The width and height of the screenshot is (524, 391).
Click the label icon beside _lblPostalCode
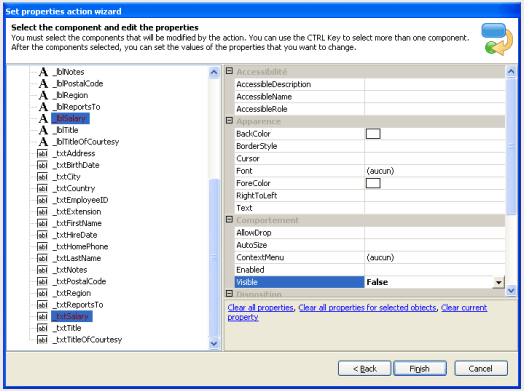coord(43,84)
